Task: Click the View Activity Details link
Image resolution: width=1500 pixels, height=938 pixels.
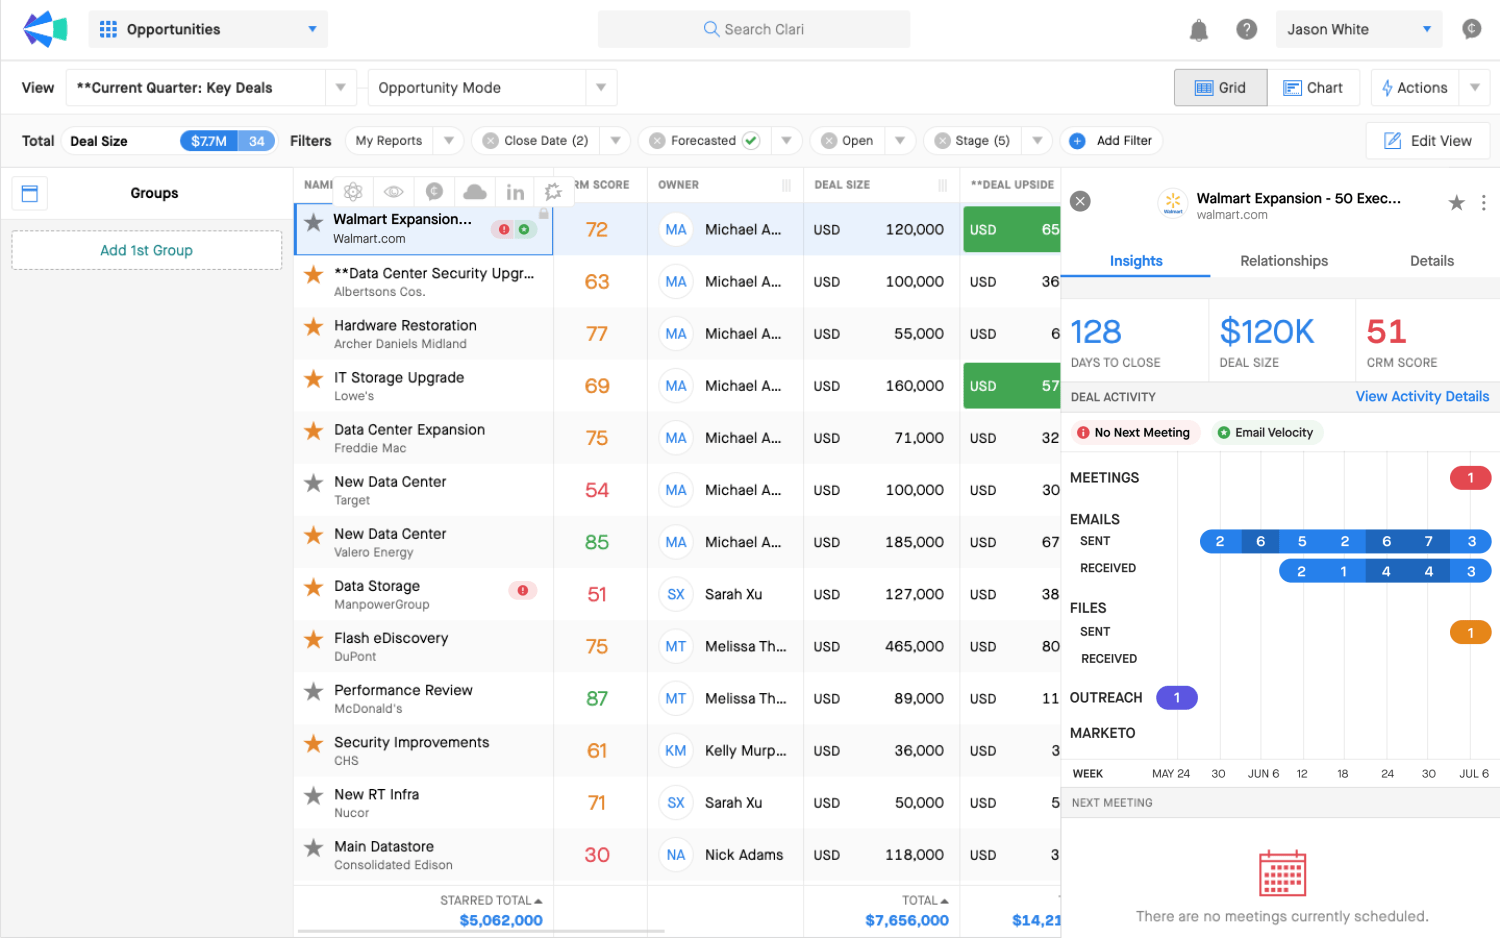Action: click(x=1421, y=396)
